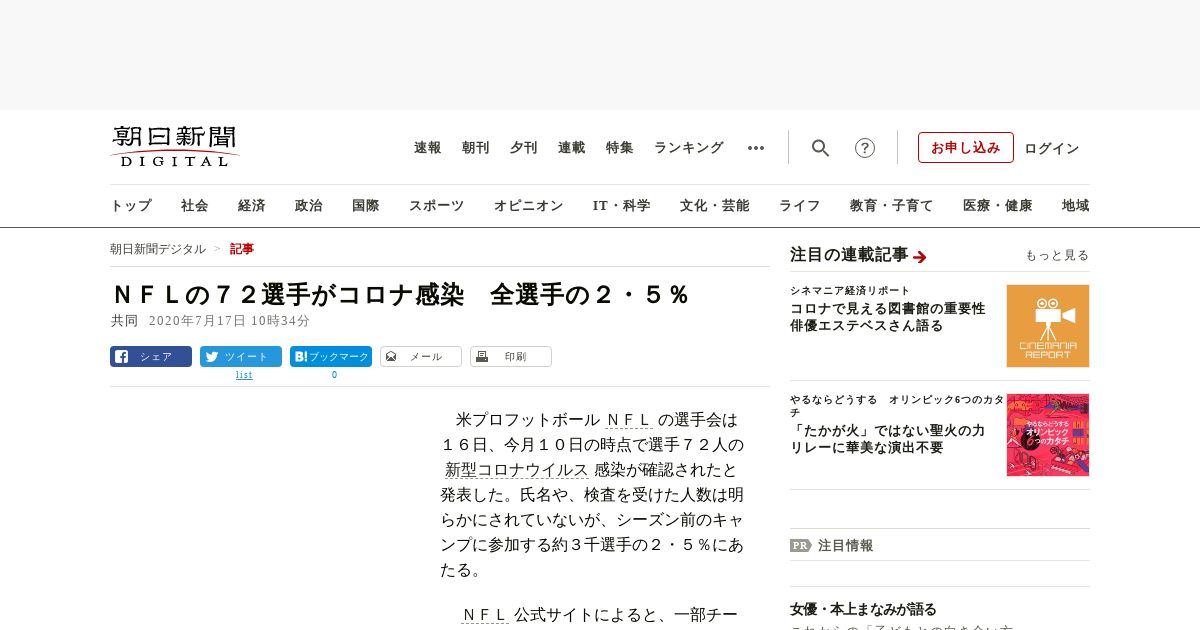Go to the 地域 section

pyautogui.click(x=1076, y=206)
